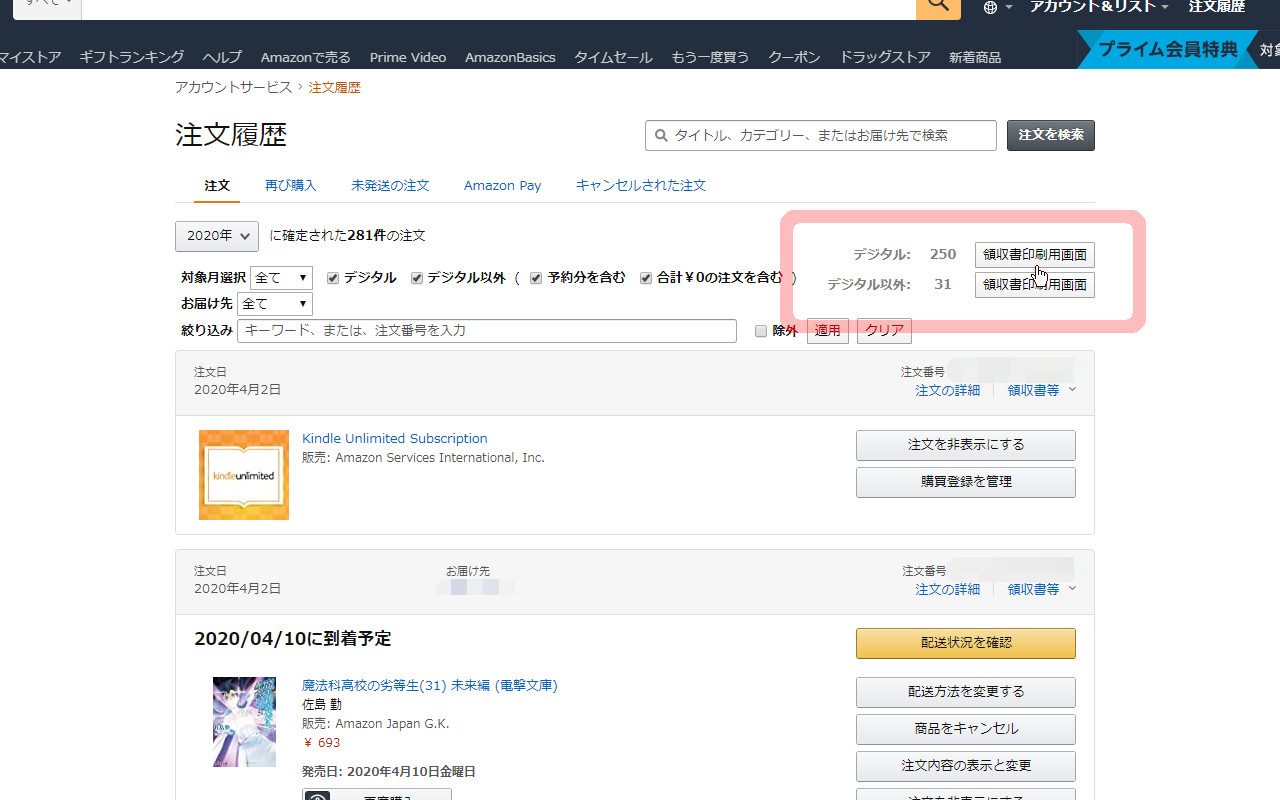
Task: Open アカウント&リスト menu
Action: pyautogui.click(x=1100, y=7)
